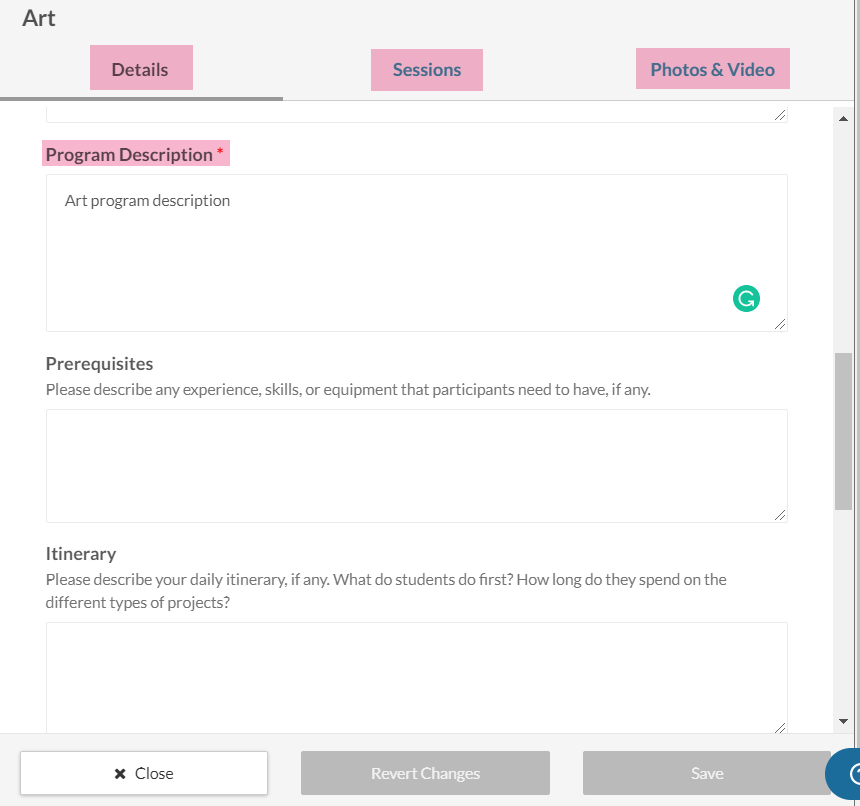Click the Program Description box resize handle
This screenshot has width=860, height=806.
(780, 323)
